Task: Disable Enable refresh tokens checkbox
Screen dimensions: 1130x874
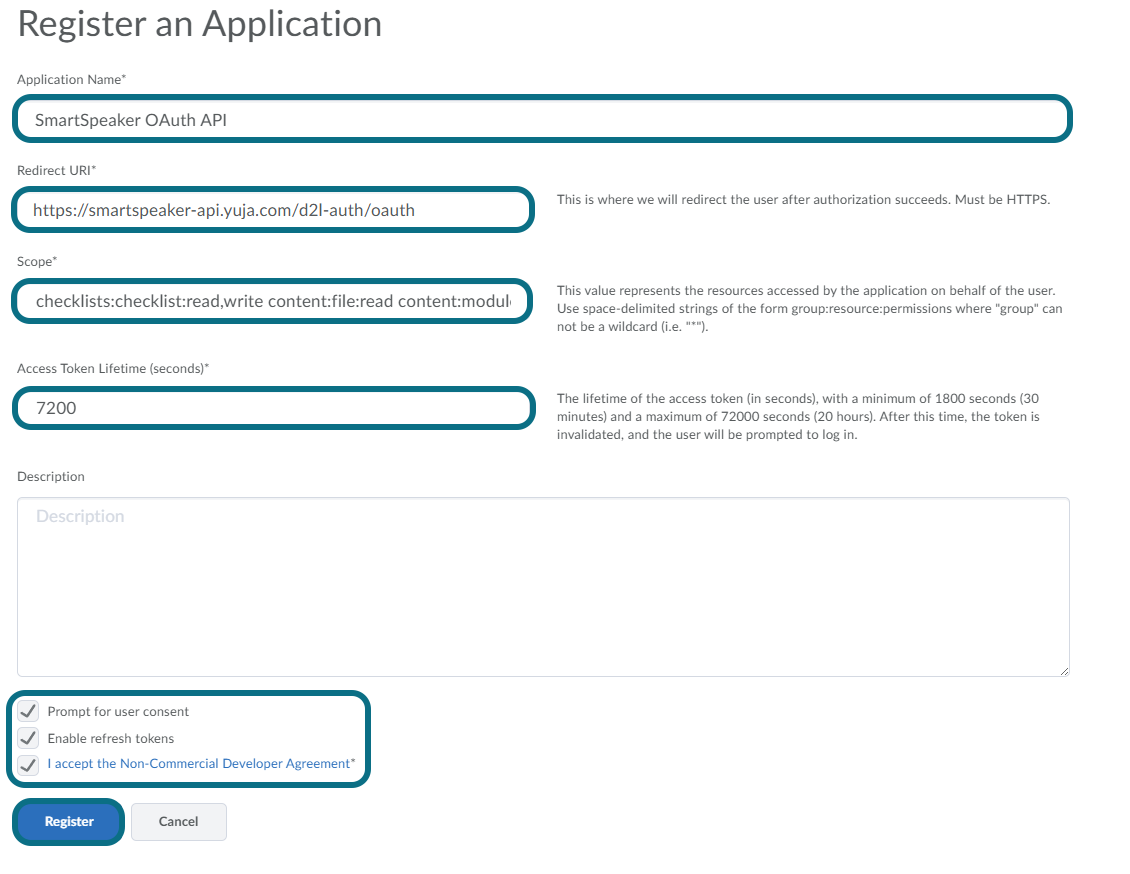Action: 27,738
